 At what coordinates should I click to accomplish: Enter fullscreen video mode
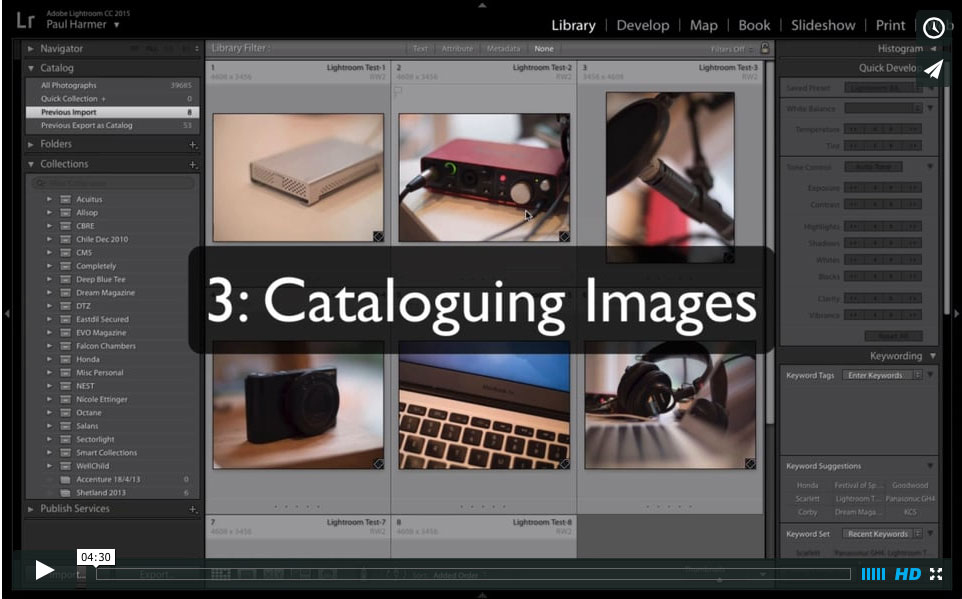(936, 574)
